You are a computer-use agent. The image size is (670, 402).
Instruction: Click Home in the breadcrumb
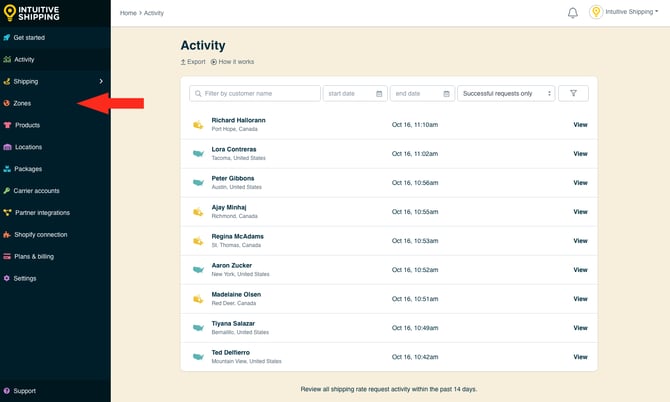click(x=128, y=13)
